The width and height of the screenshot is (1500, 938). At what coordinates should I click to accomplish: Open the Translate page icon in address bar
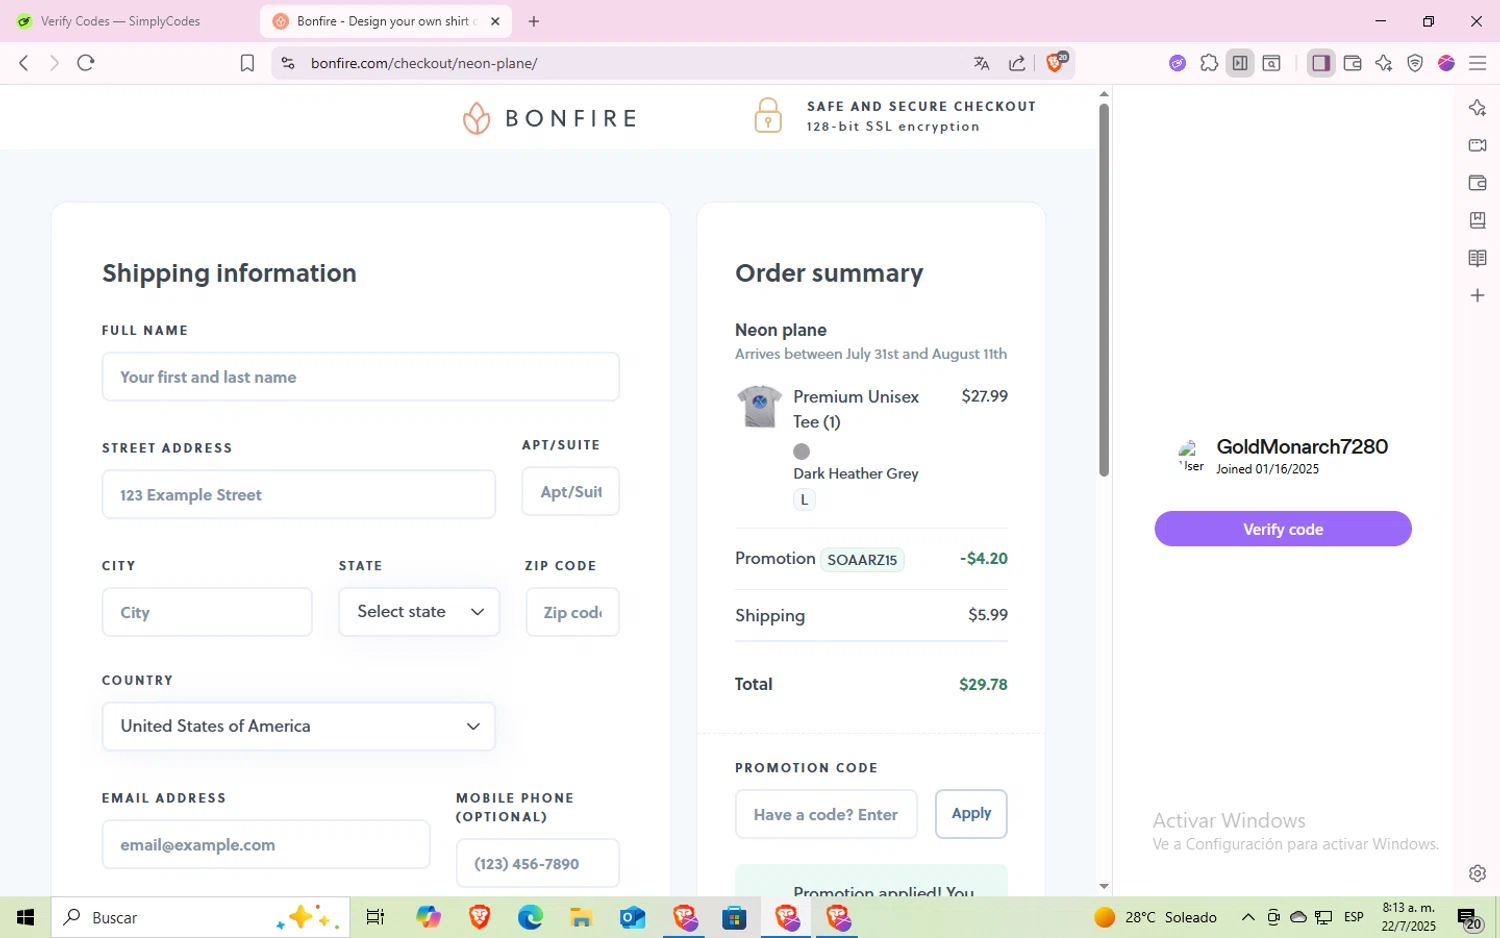pyautogui.click(x=981, y=63)
